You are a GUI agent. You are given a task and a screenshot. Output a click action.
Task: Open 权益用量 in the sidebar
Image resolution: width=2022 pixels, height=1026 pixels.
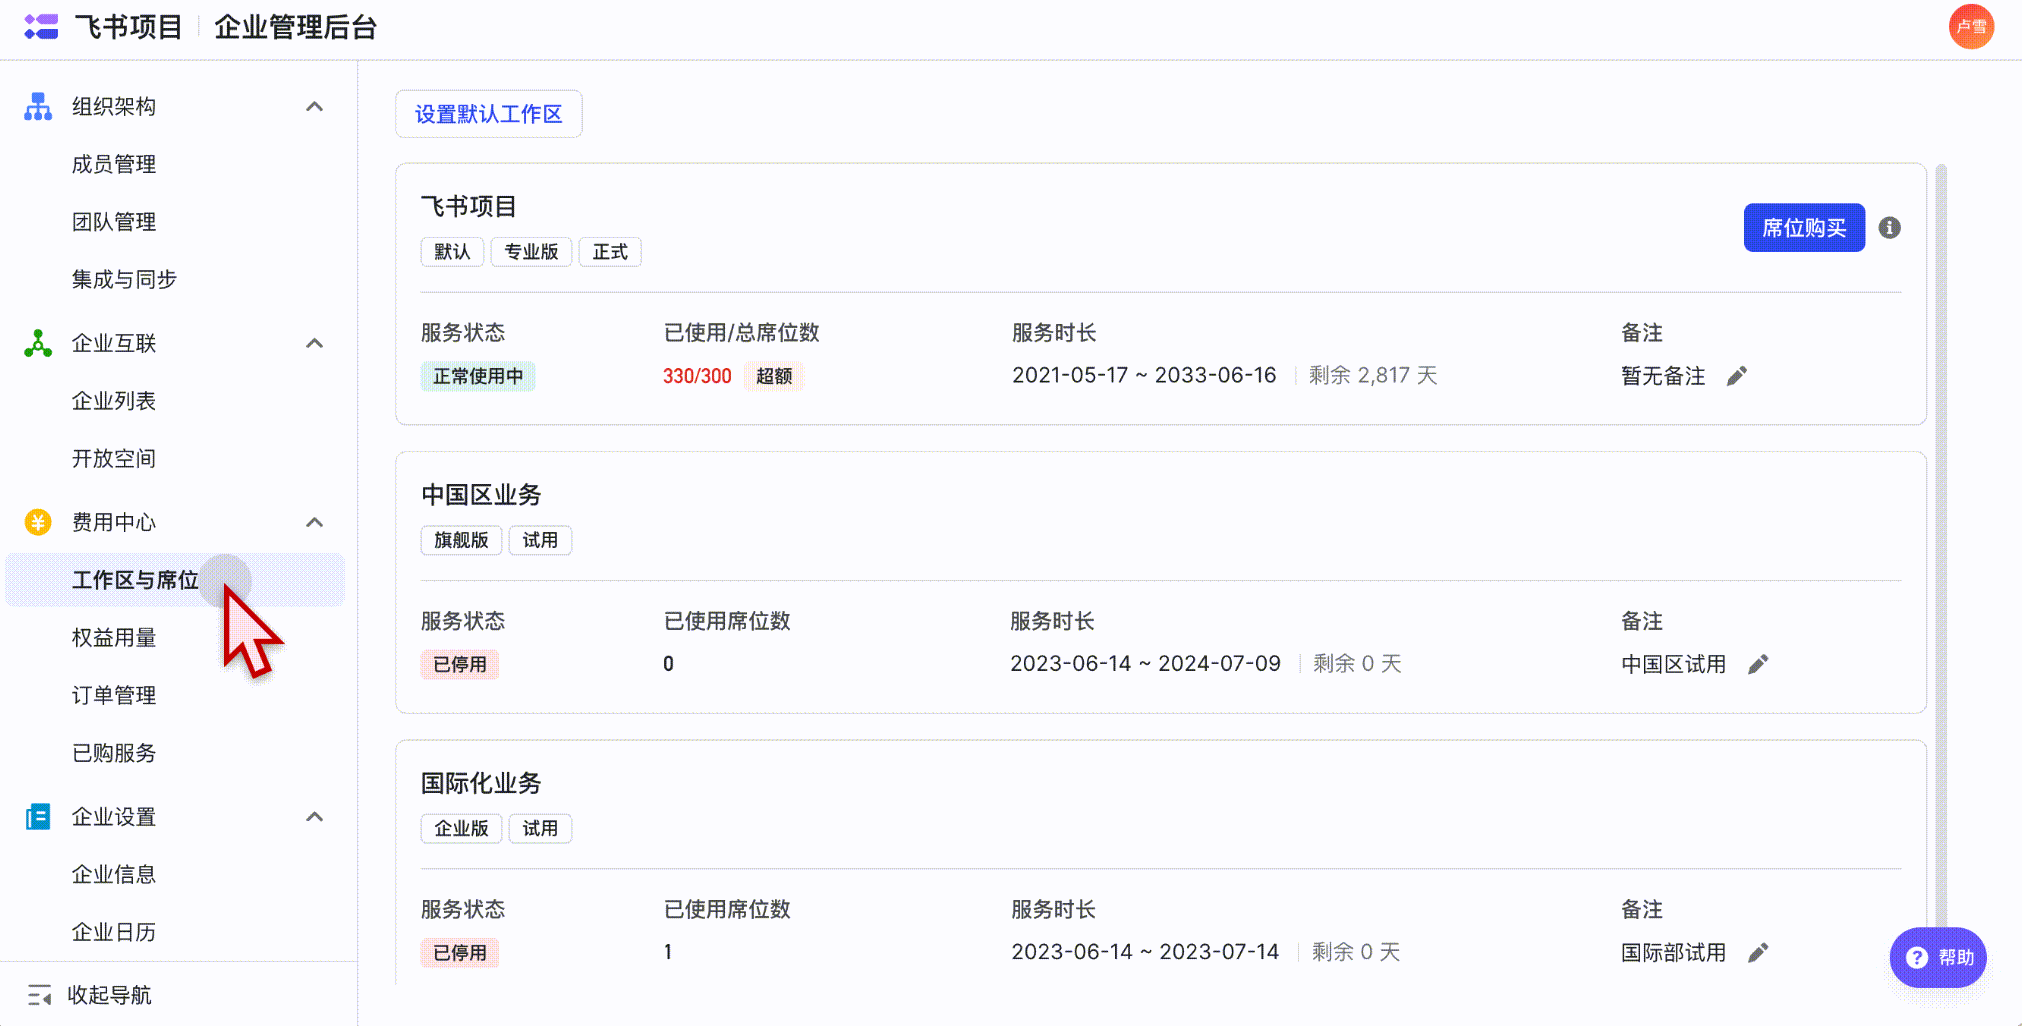coord(114,638)
